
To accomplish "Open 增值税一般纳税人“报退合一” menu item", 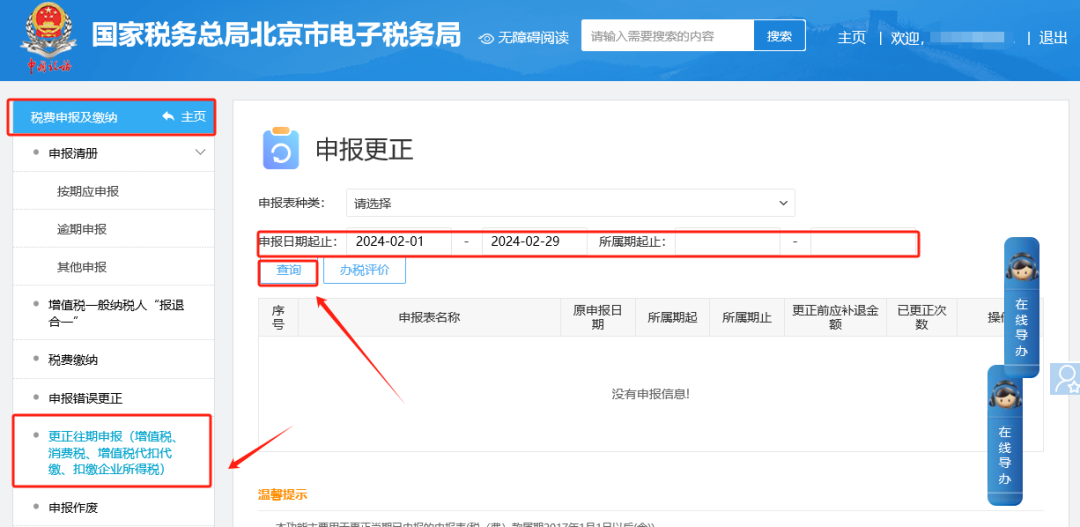I will pyautogui.click(x=116, y=313).
